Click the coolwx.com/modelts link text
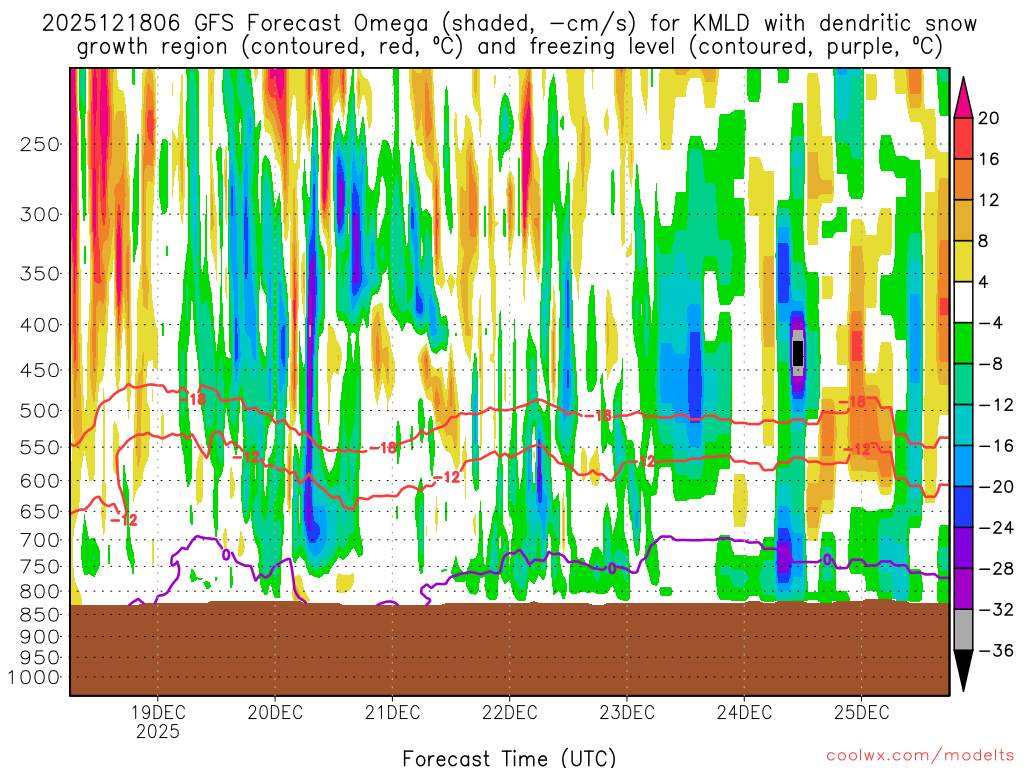 [920, 756]
